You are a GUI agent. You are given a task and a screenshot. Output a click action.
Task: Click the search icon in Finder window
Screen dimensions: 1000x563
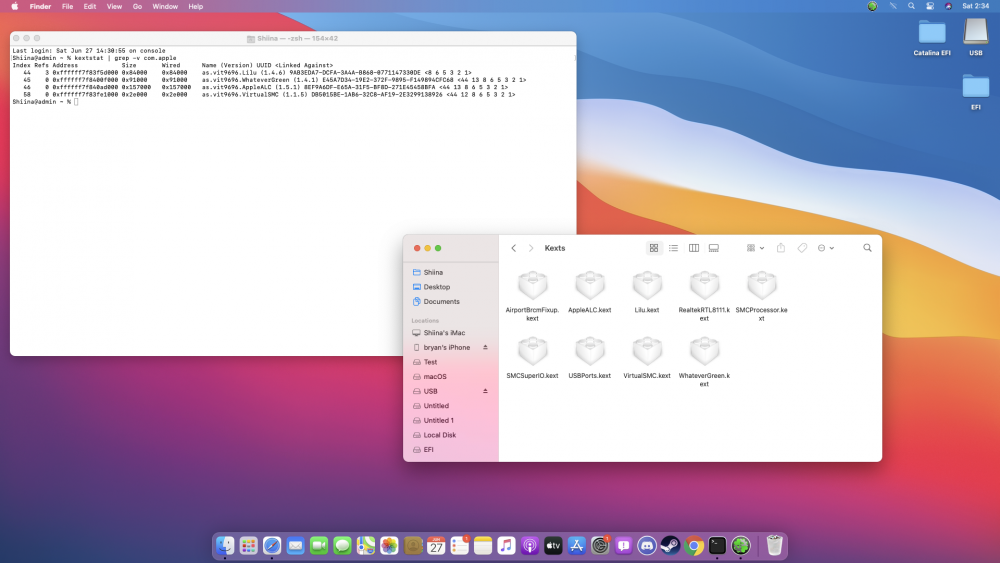(867, 248)
